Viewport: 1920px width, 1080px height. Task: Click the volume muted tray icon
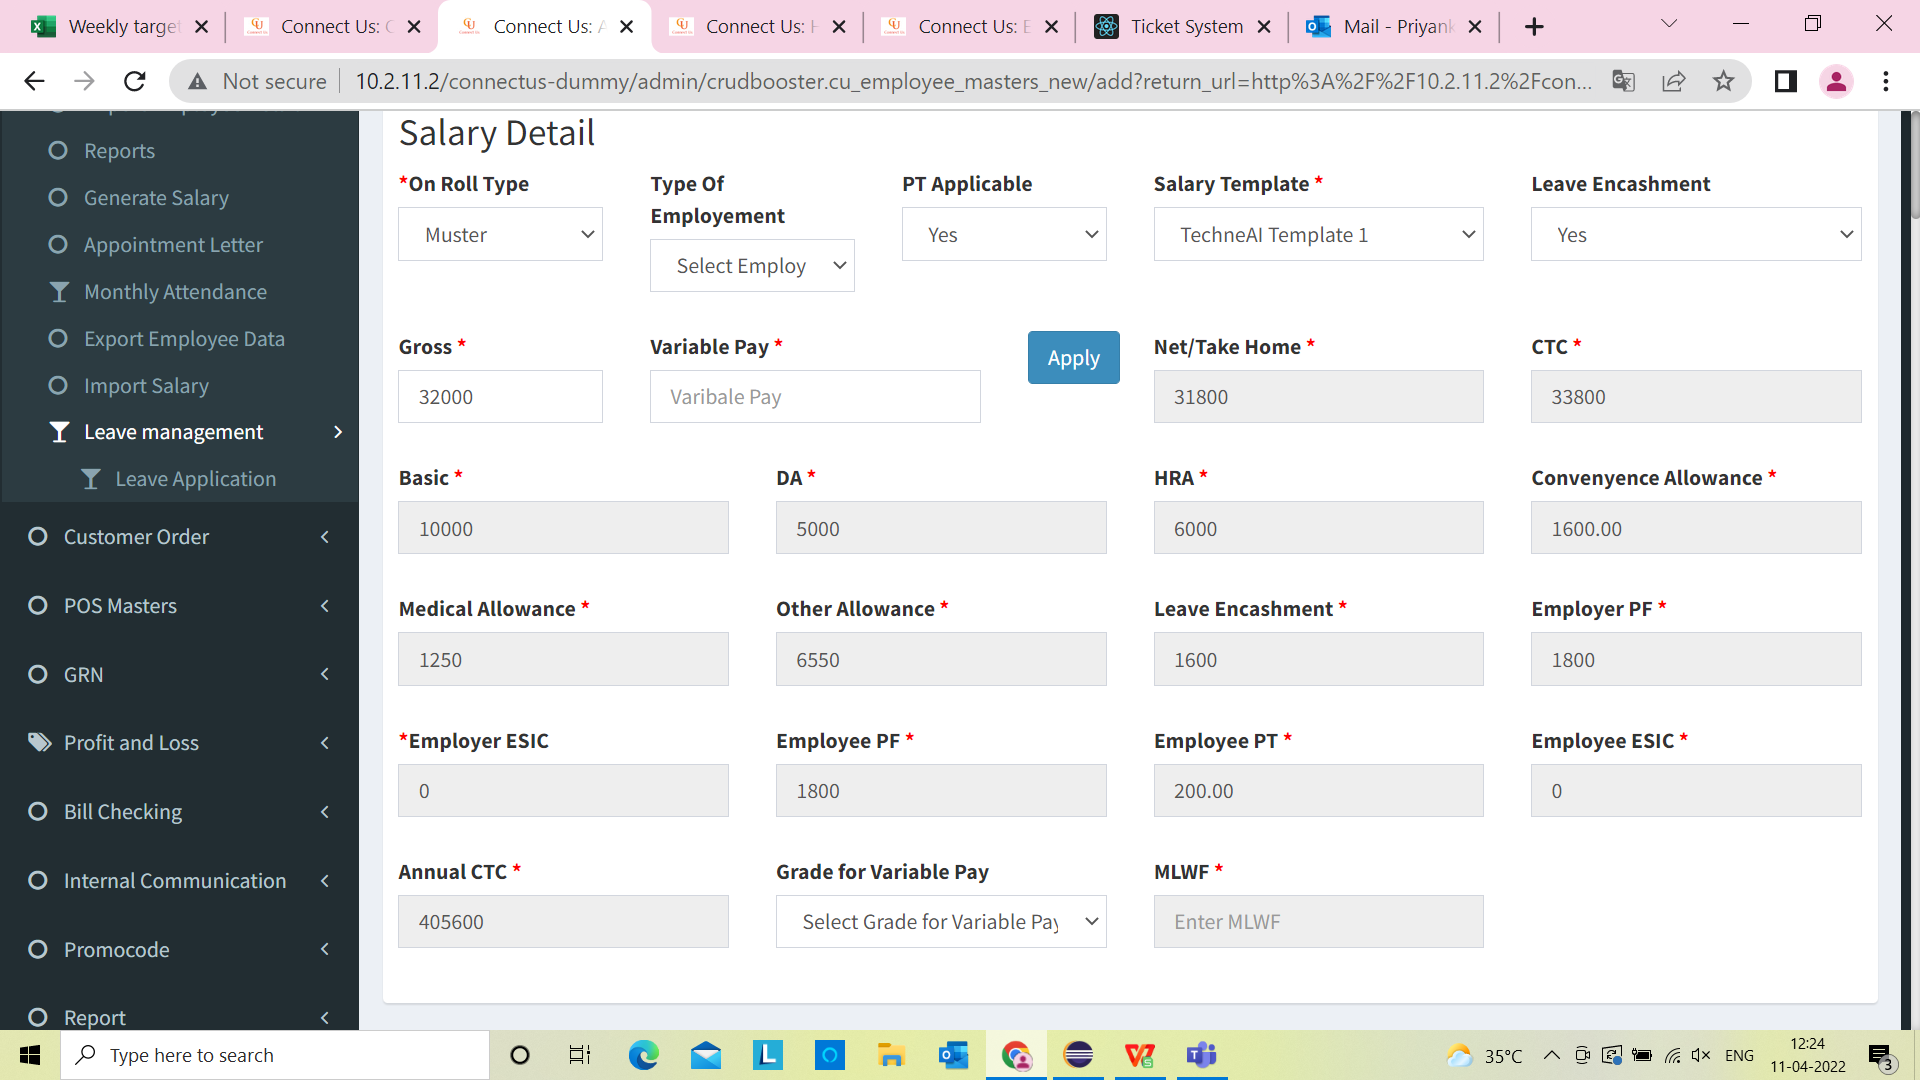[1700, 1055]
